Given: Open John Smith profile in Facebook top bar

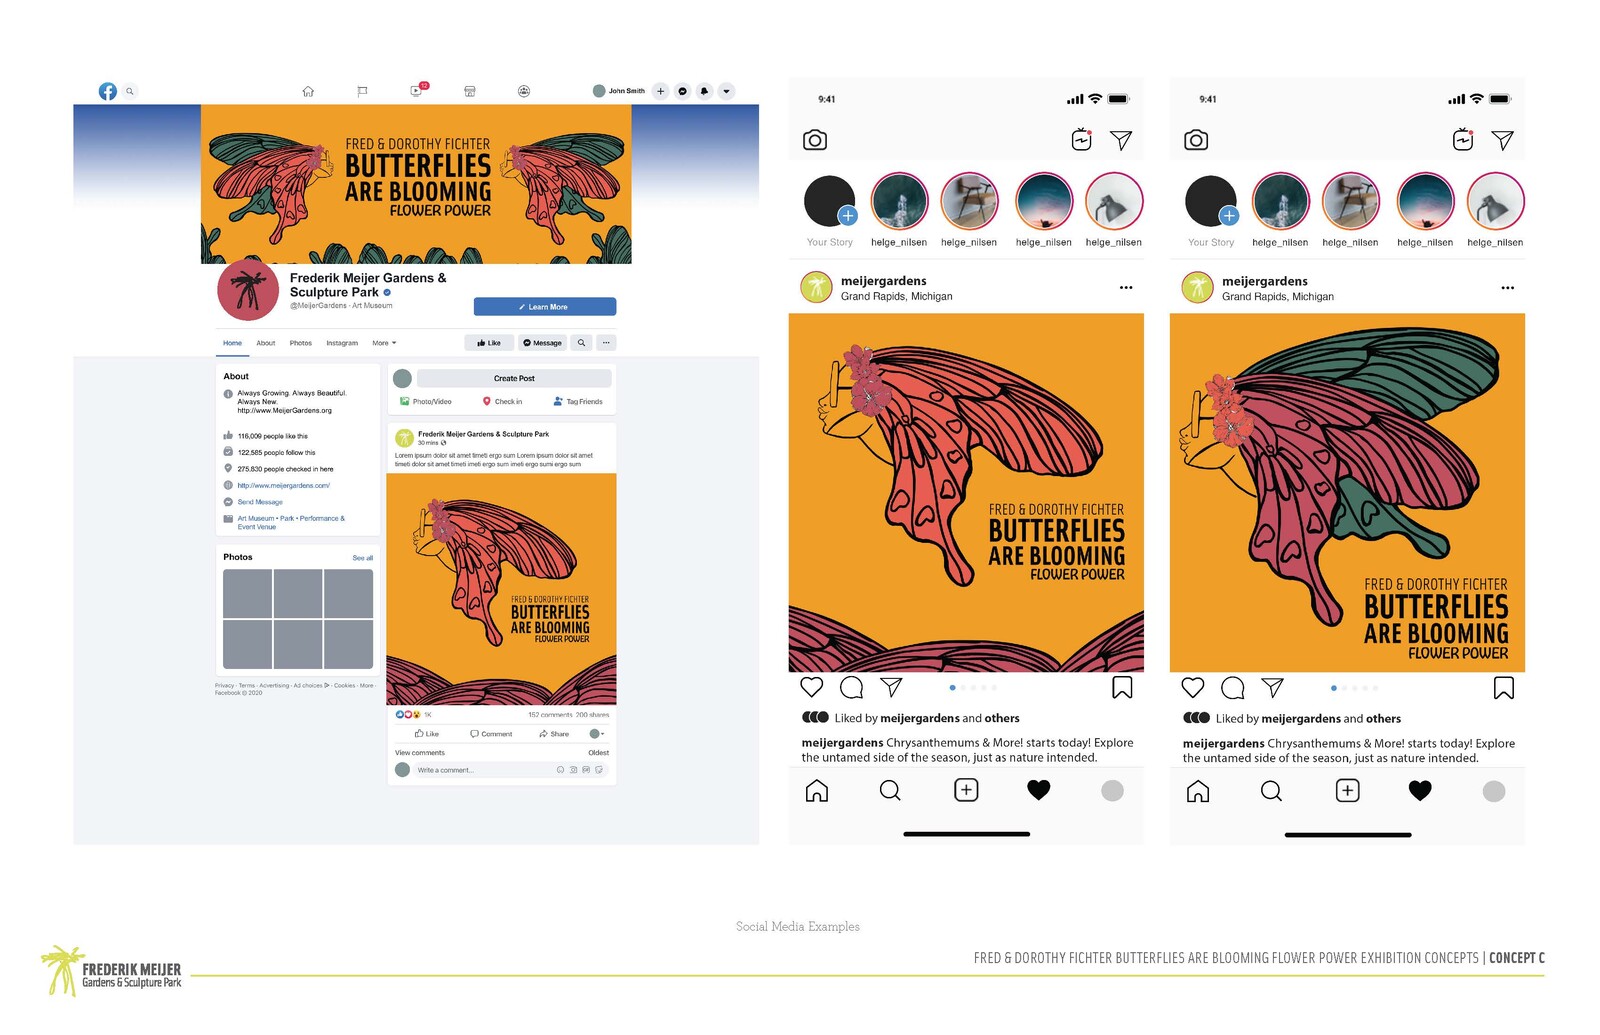Looking at the screenshot, I should pyautogui.click(x=619, y=91).
